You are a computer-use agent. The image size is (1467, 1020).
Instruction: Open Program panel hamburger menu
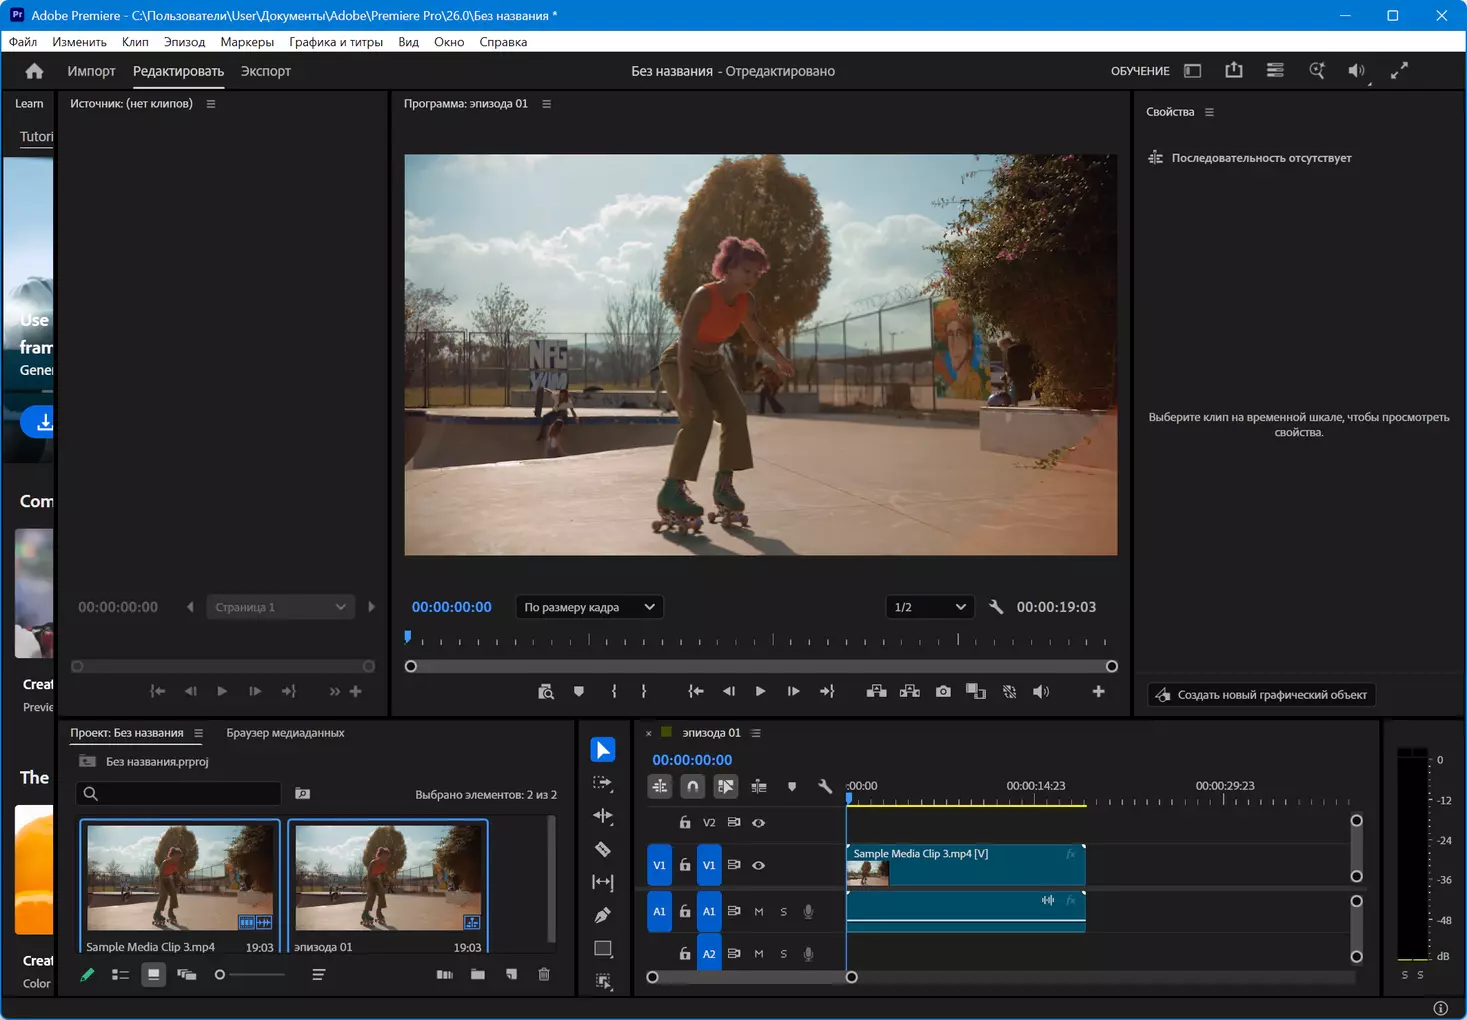546,104
